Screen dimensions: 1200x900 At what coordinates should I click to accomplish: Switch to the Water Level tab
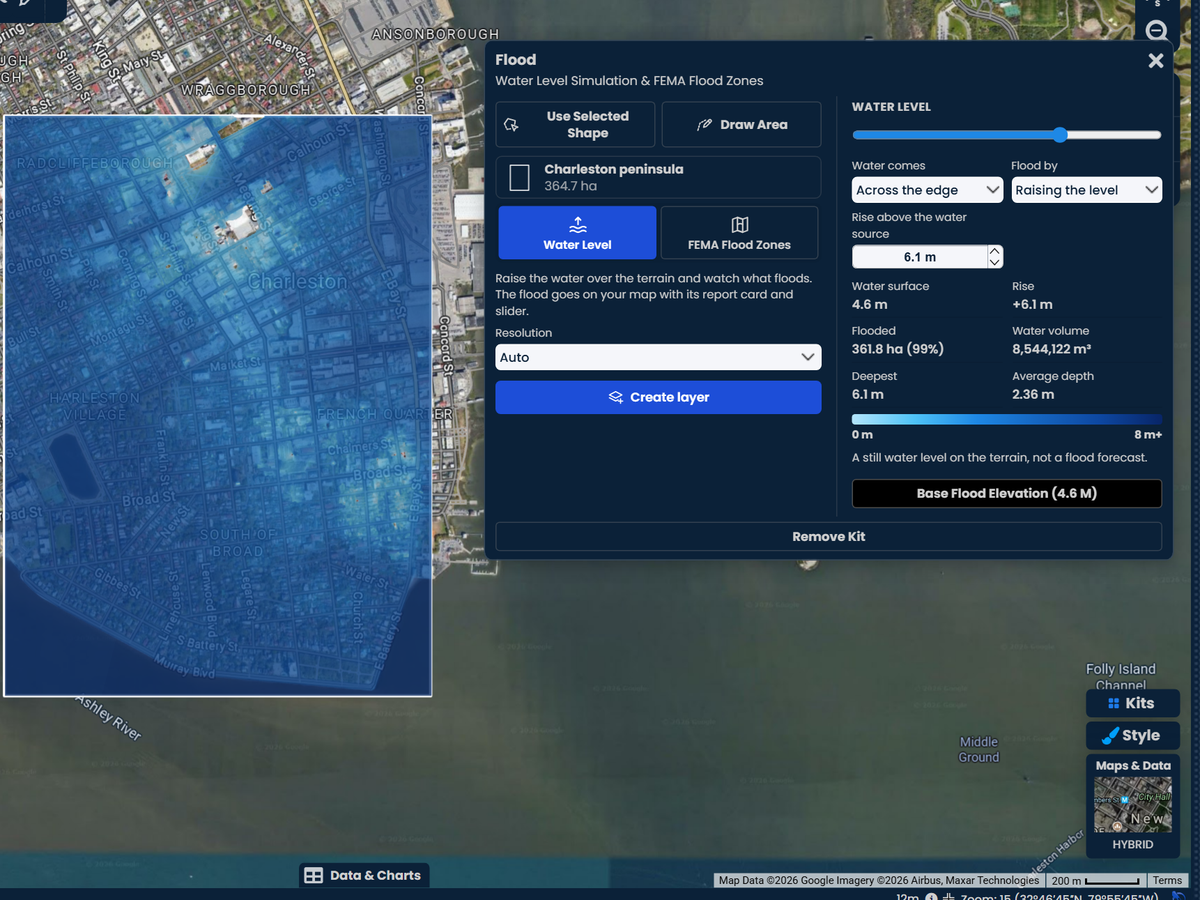point(577,233)
